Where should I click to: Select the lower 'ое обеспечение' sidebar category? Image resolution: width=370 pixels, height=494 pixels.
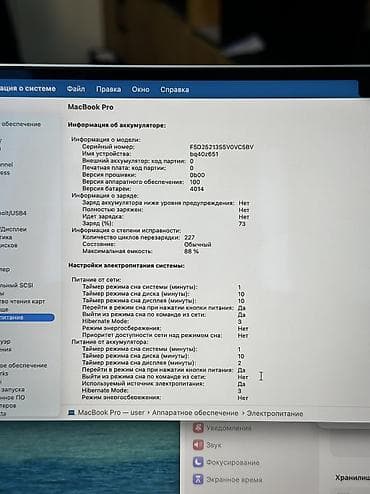click(23, 365)
